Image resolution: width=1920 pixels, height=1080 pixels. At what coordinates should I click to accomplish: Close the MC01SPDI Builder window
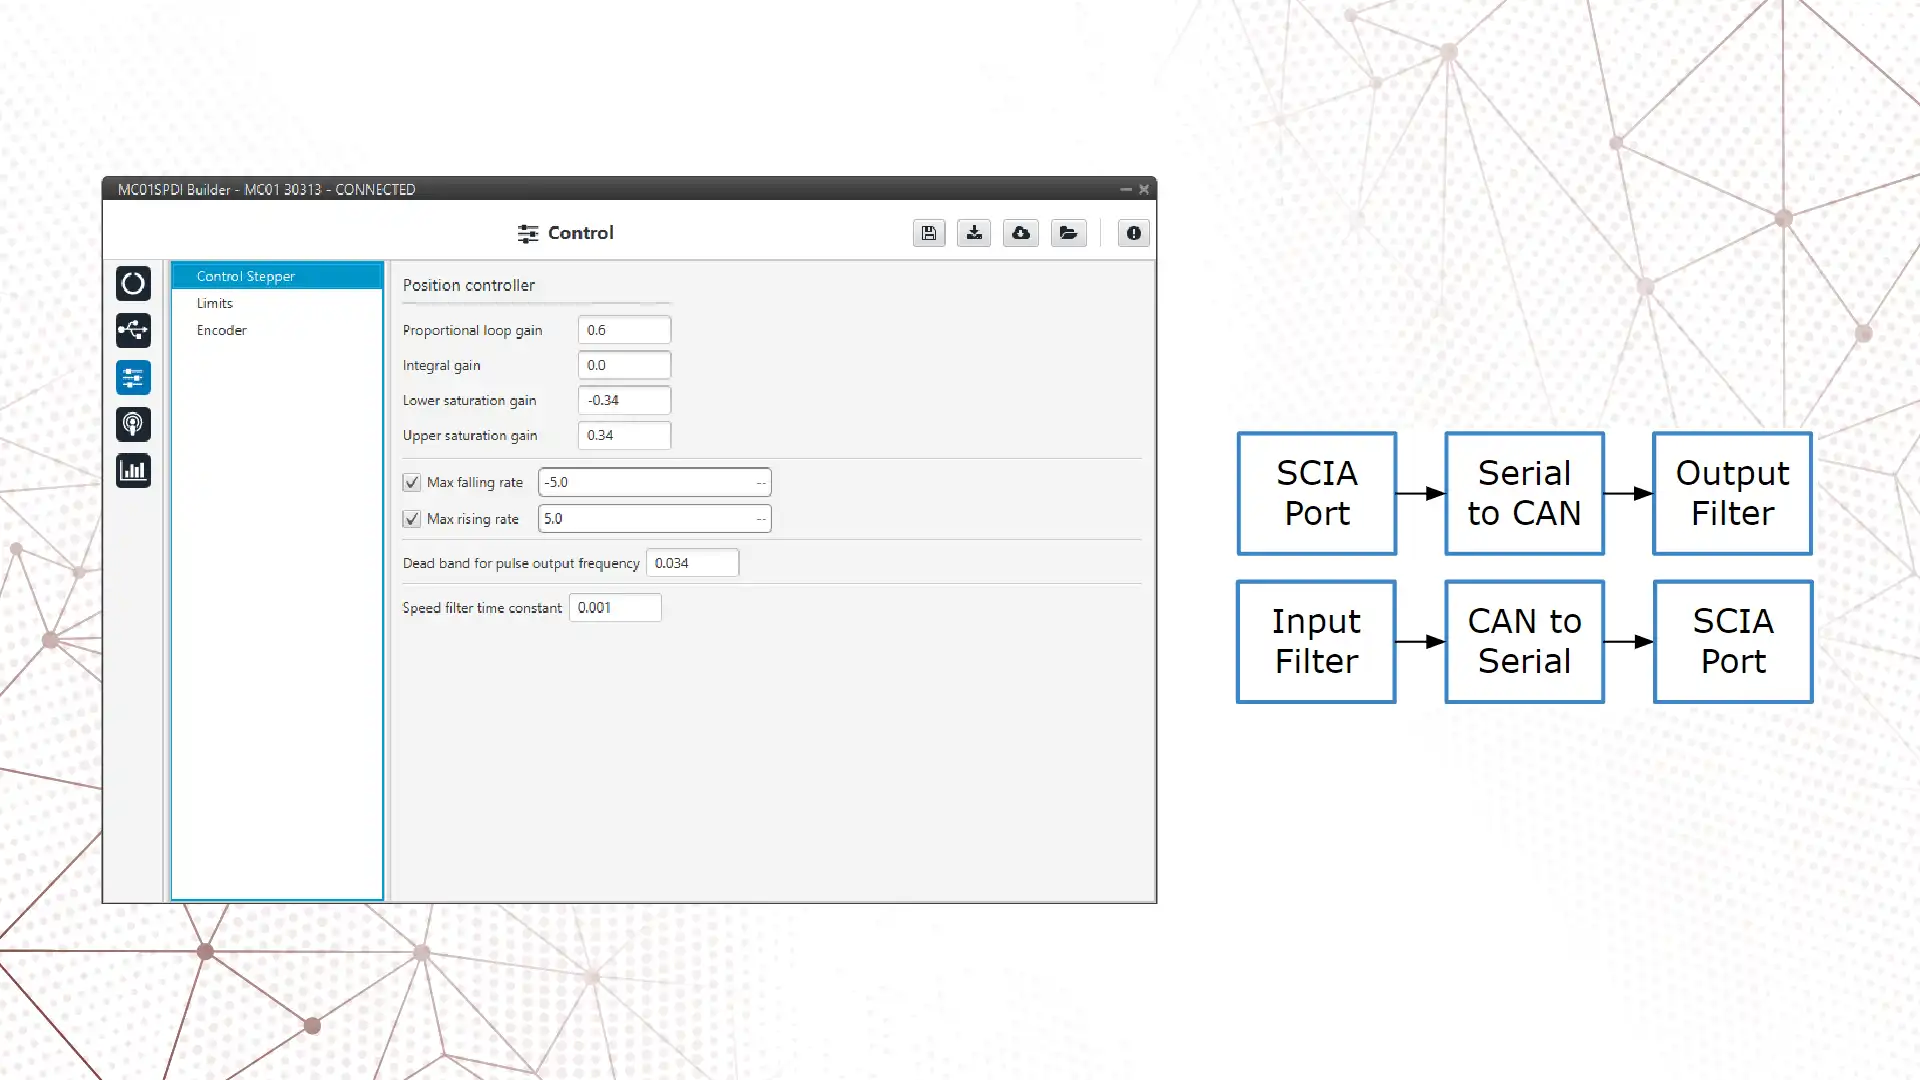[1144, 189]
